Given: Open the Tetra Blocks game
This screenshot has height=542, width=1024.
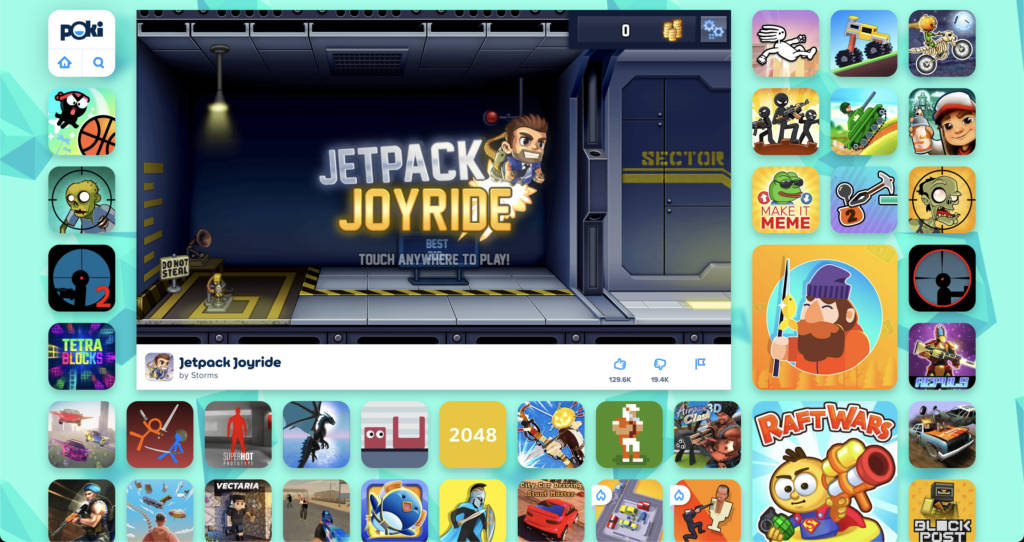Looking at the screenshot, I should [82, 357].
